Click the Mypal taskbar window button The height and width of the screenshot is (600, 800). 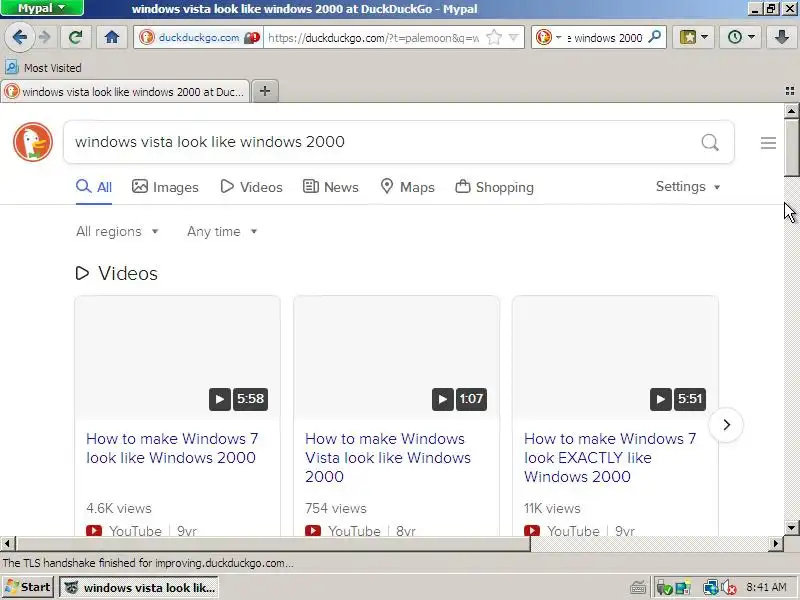tap(139, 588)
